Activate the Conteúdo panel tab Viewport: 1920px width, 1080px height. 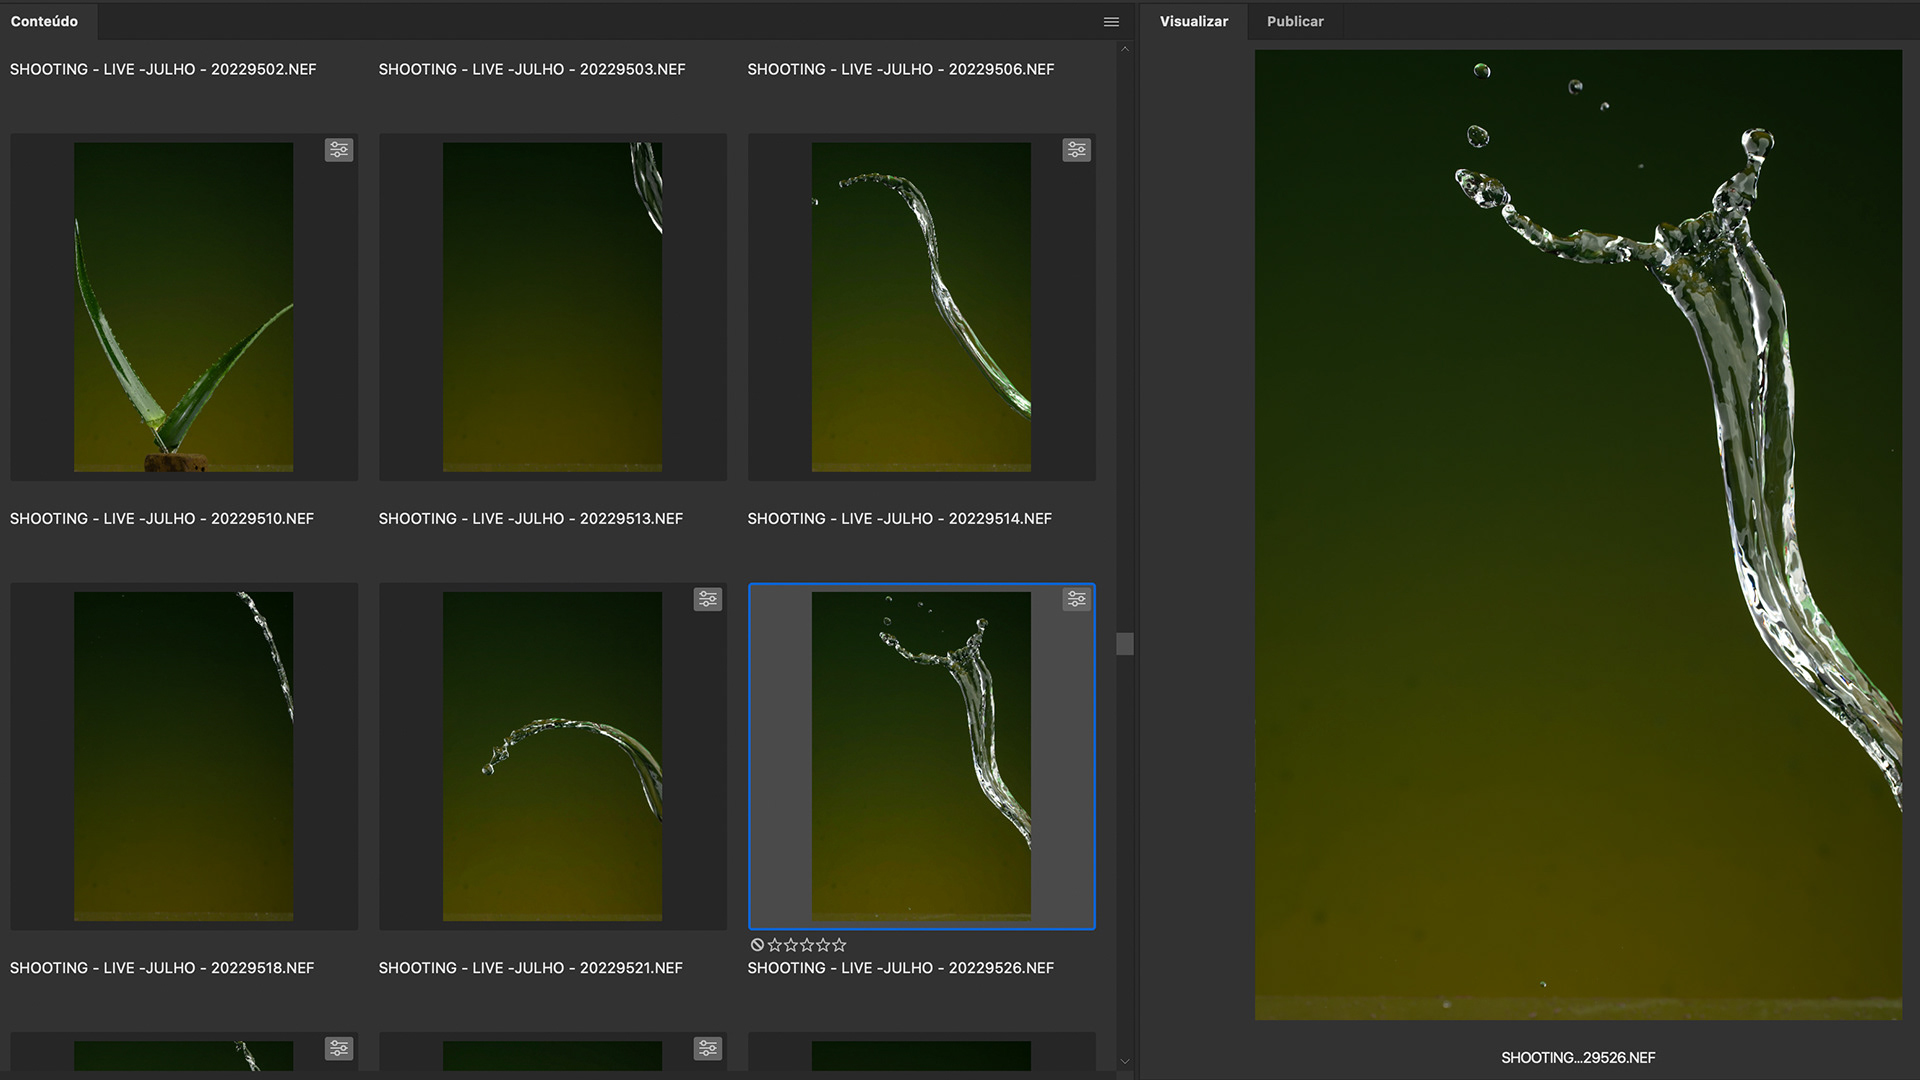point(44,21)
